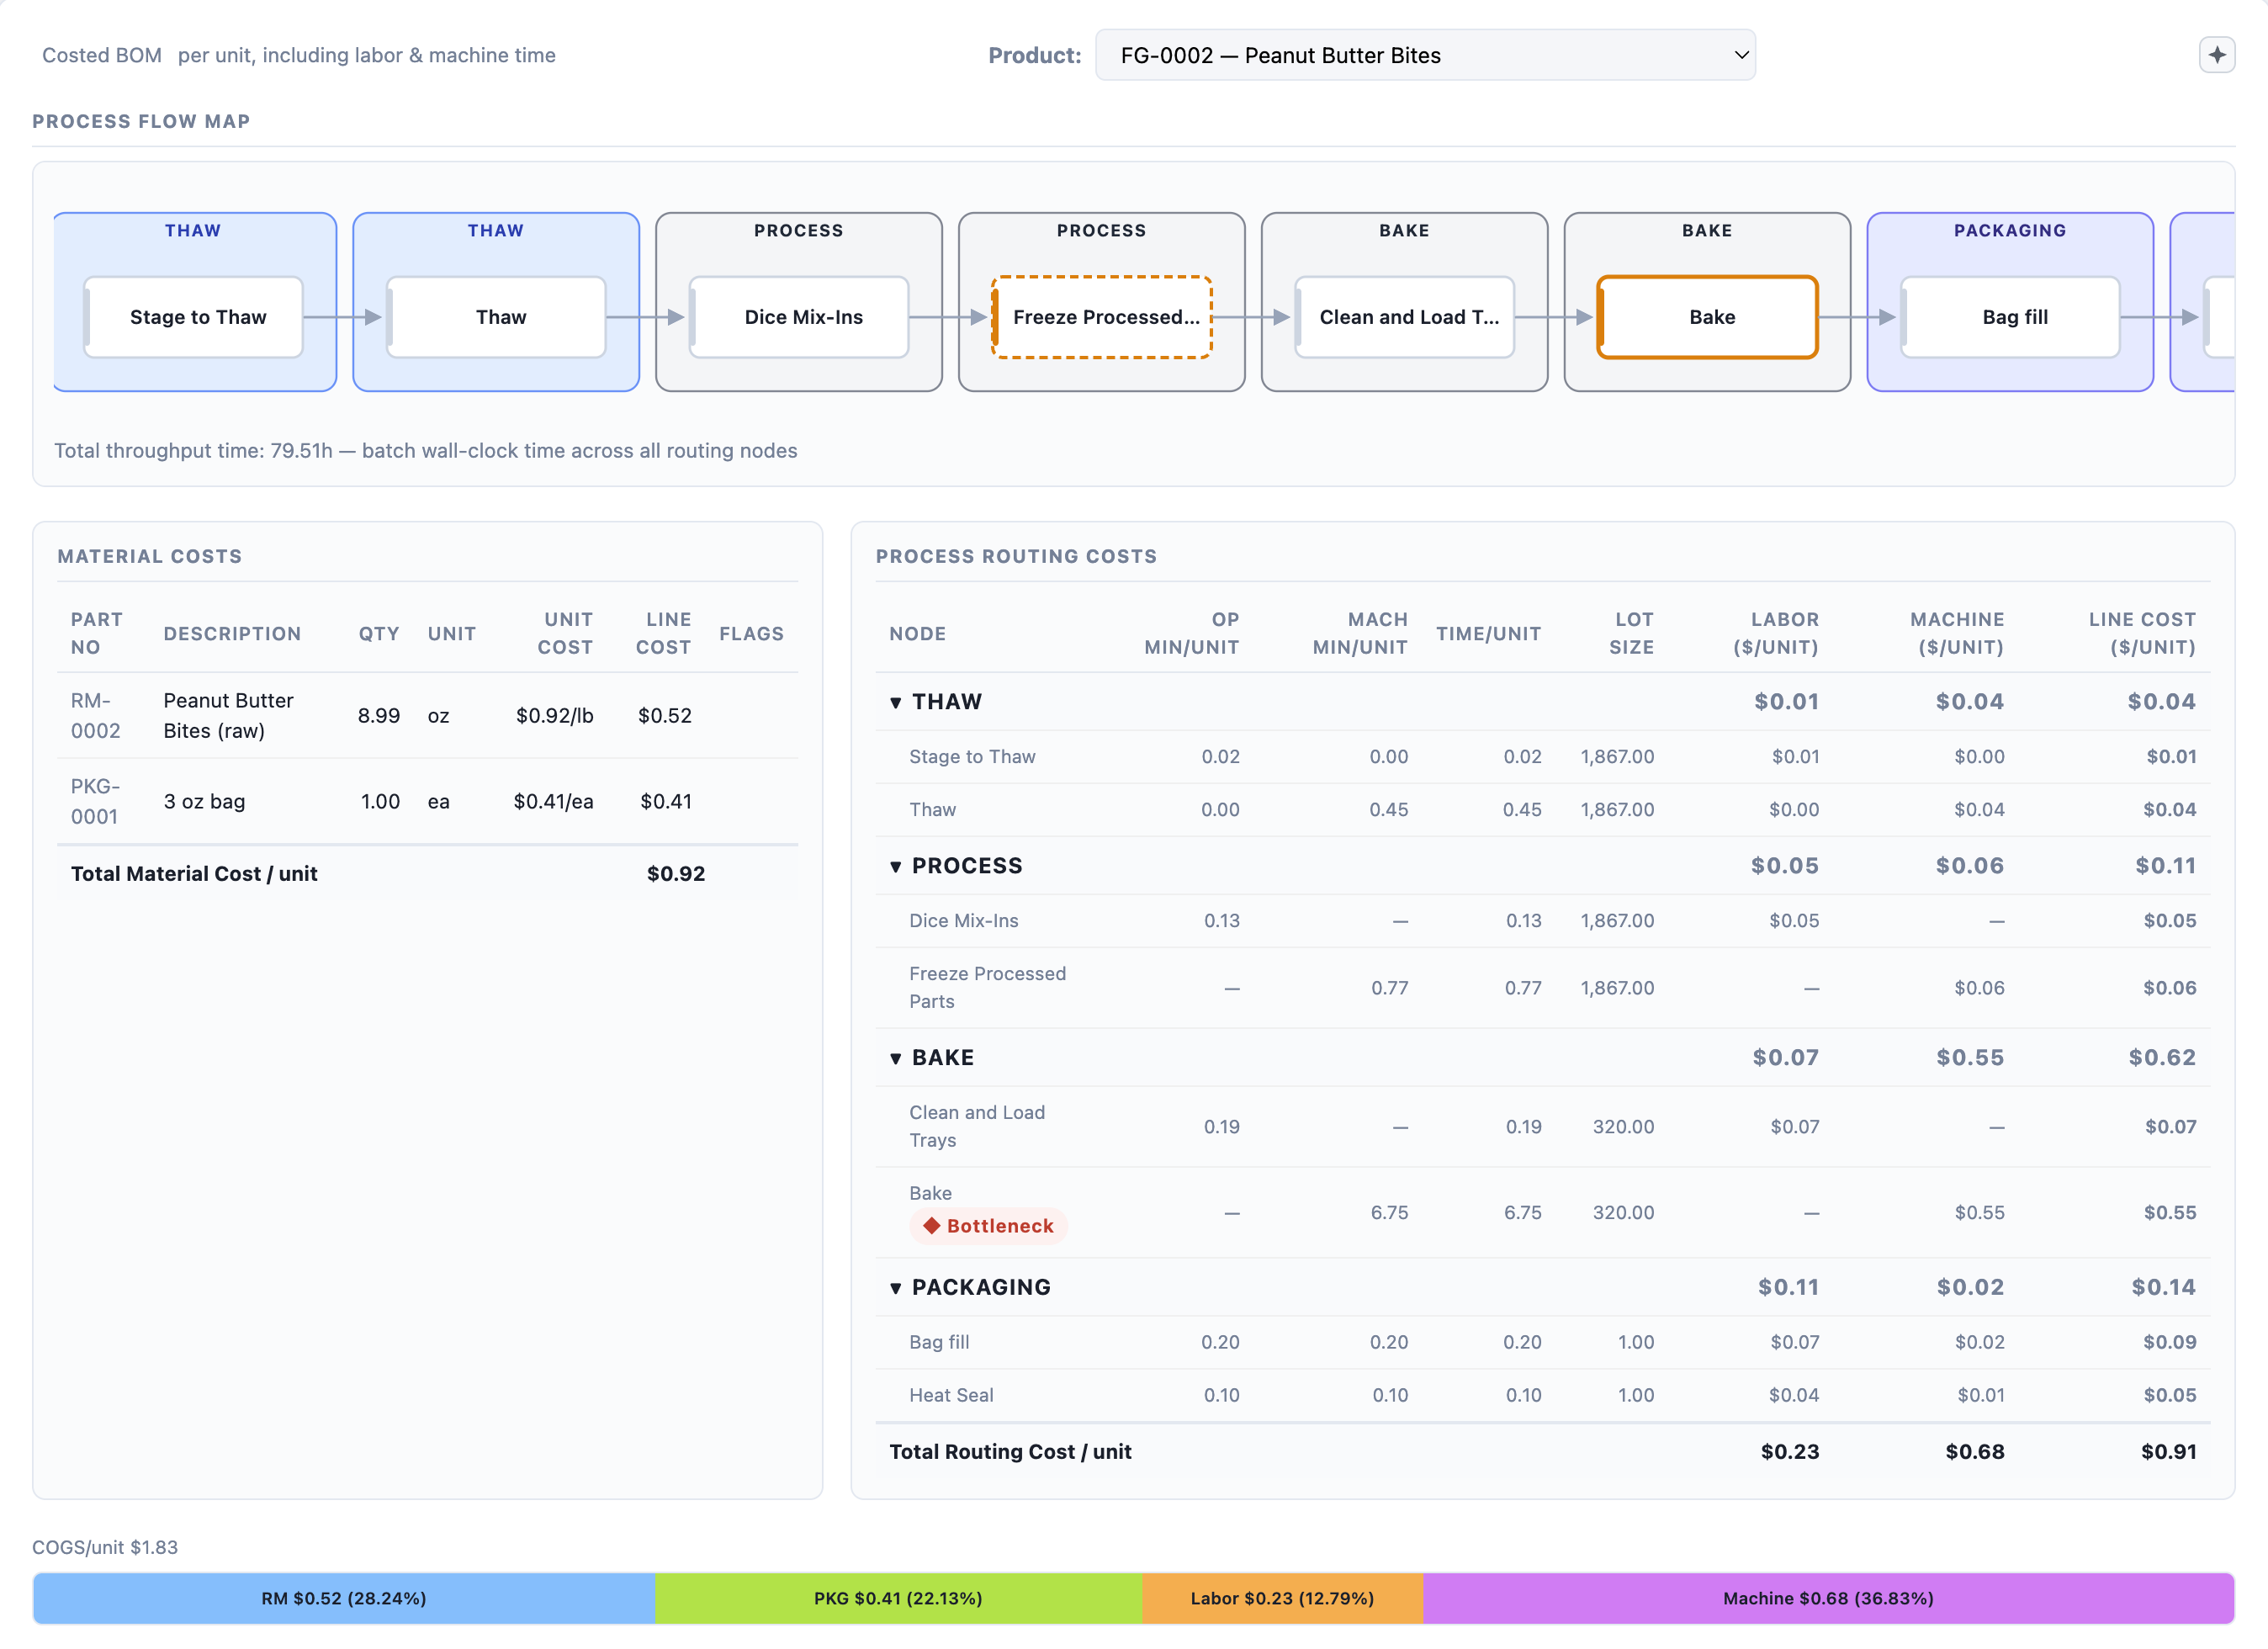This screenshot has width=2268, height=1649.
Task: Click the Heat Seal routing row
Action: pos(1542,1395)
